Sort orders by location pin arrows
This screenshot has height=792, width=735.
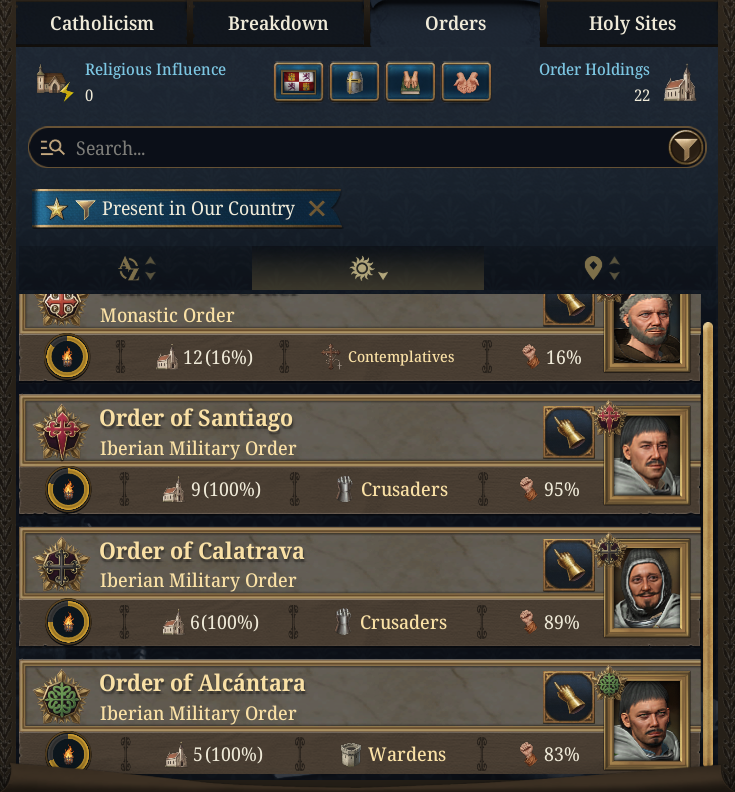coord(601,268)
